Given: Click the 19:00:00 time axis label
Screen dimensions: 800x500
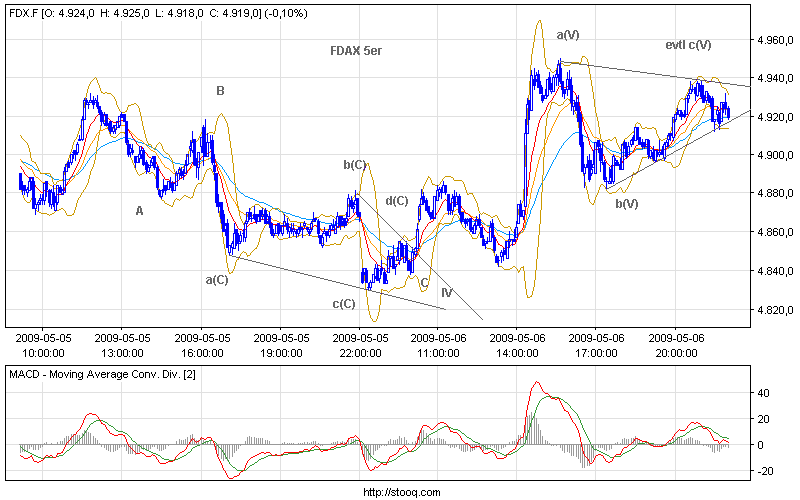Looking at the screenshot, I should [x=281, y=353].
